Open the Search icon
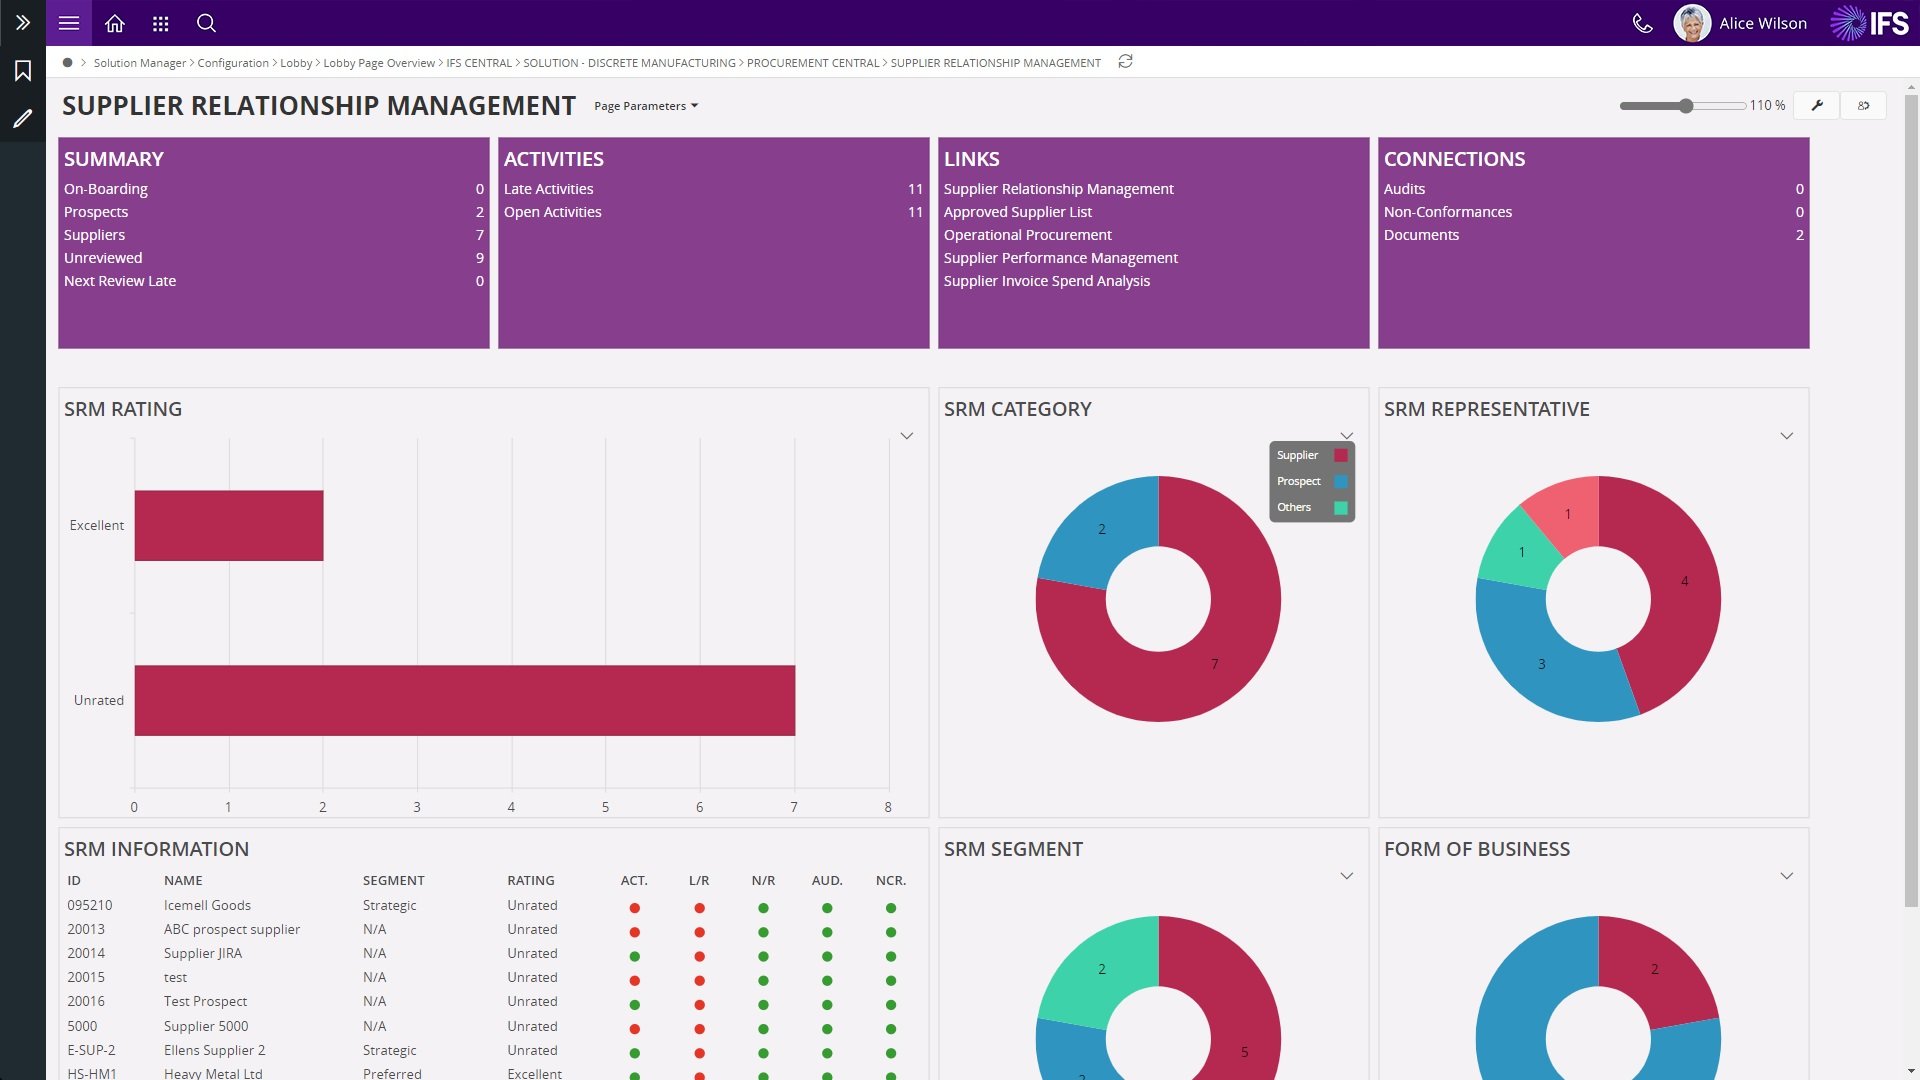This screenshot has width=1920, height=1080. pos(206,23)
